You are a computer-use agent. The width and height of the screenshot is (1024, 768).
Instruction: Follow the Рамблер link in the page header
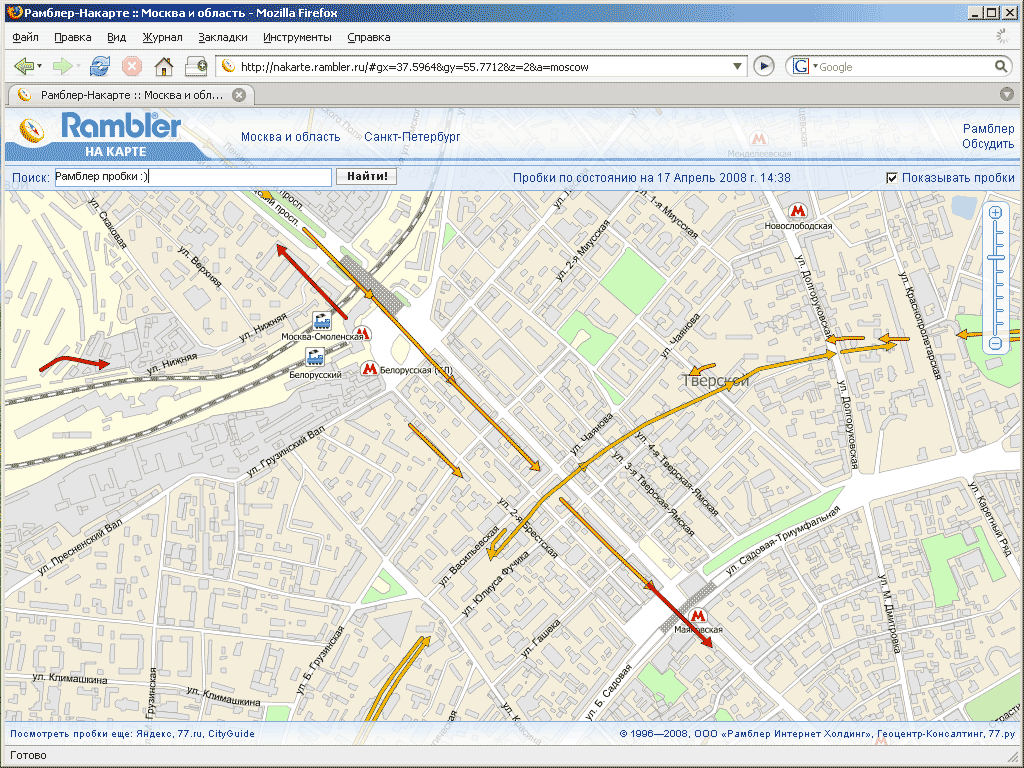(x=988, y=129)
